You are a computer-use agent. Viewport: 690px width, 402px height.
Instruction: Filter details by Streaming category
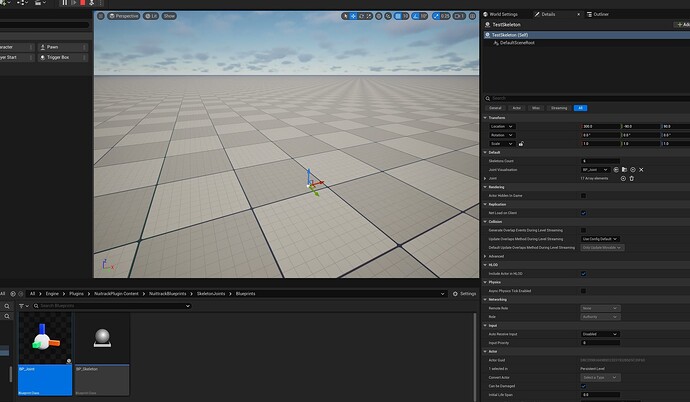click(558, 107)
